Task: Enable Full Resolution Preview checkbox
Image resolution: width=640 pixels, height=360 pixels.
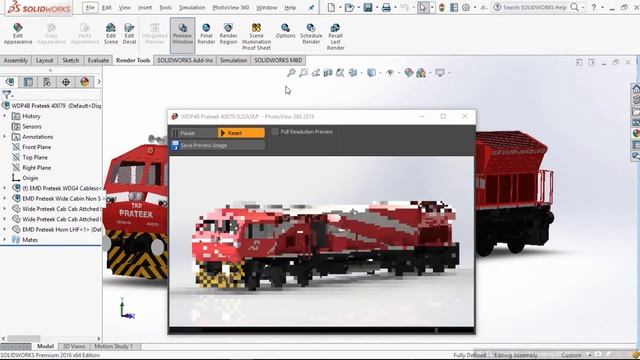Action: pos(275,131)
